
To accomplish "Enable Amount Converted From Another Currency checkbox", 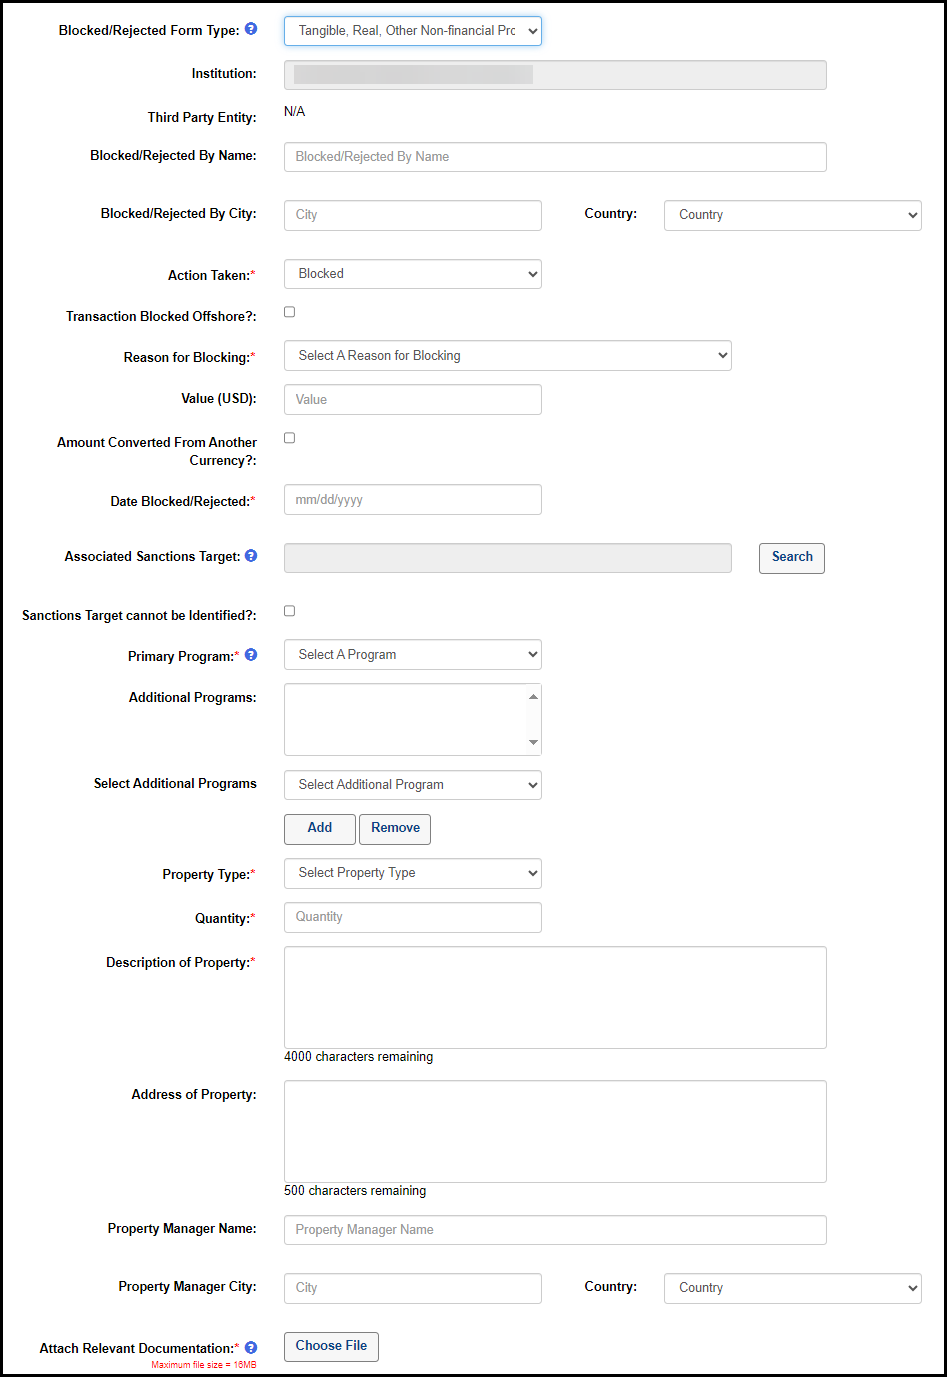I will pyautogui.click(x=290, y=438).
